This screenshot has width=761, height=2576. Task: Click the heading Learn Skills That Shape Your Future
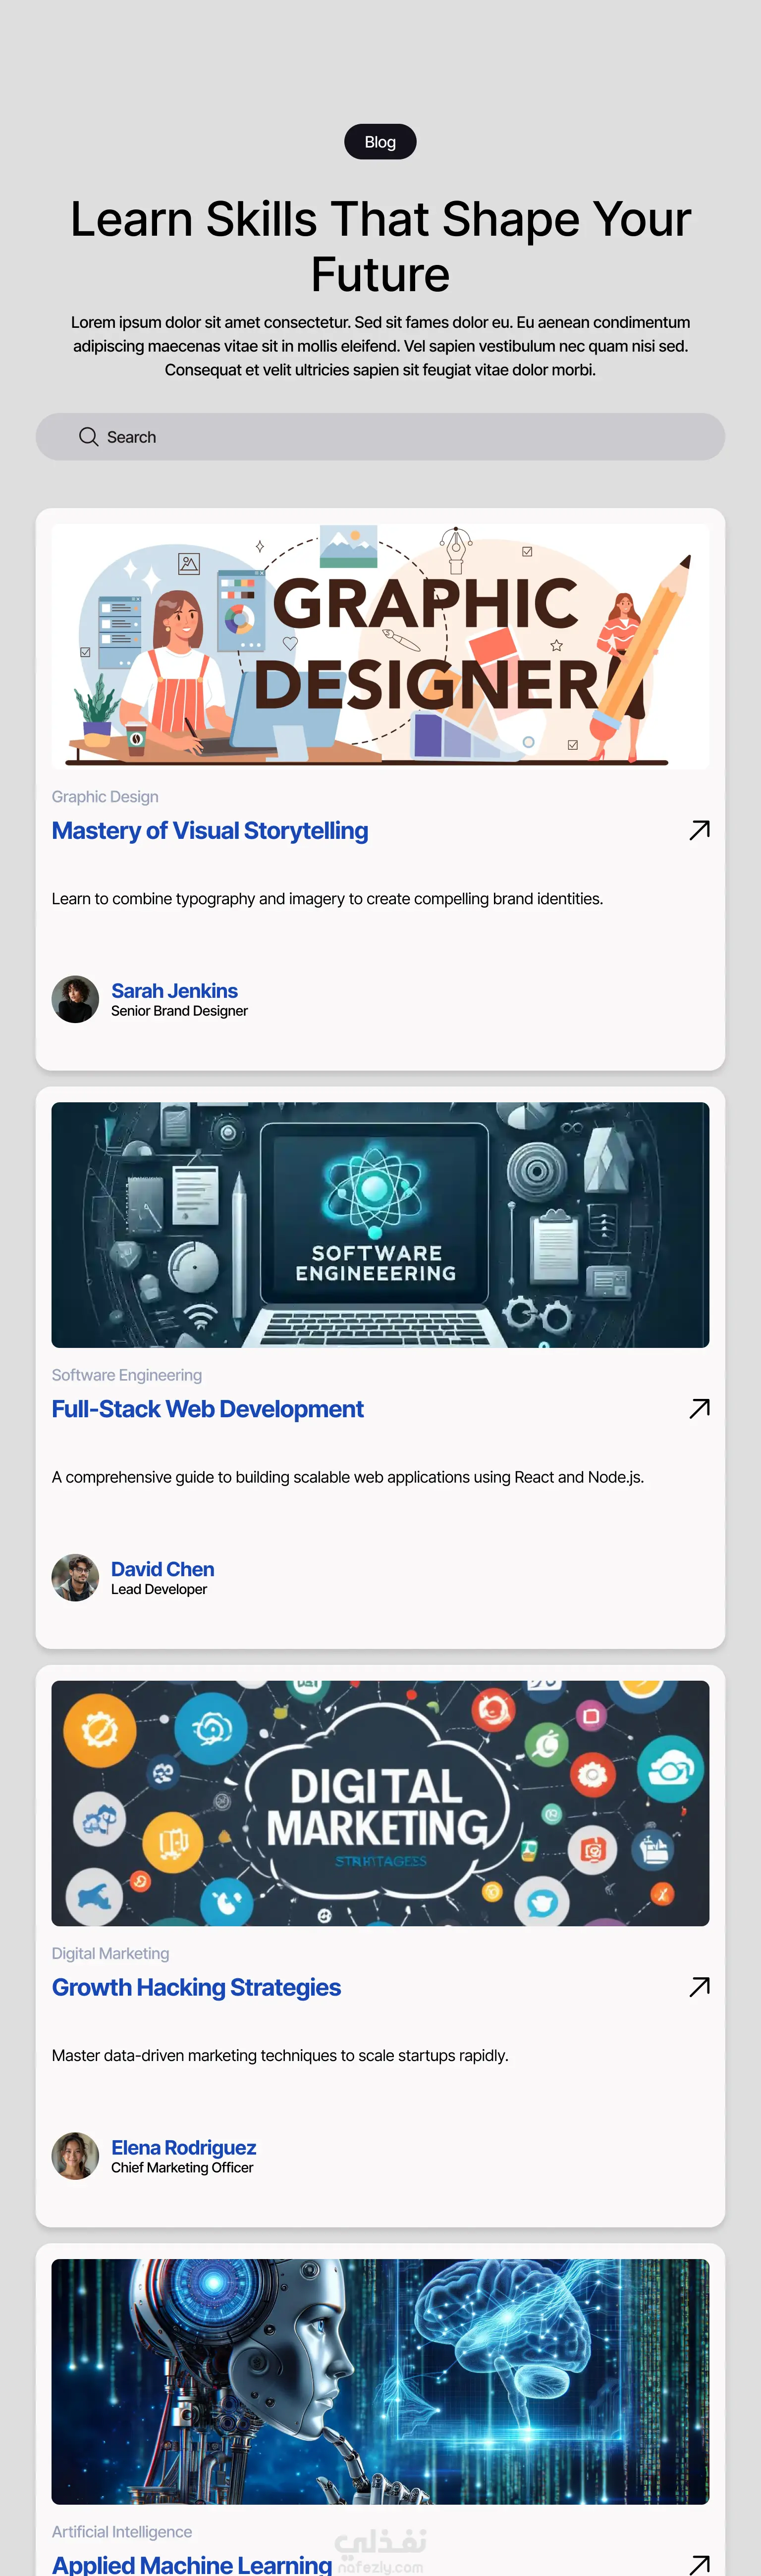click(380, 246)
